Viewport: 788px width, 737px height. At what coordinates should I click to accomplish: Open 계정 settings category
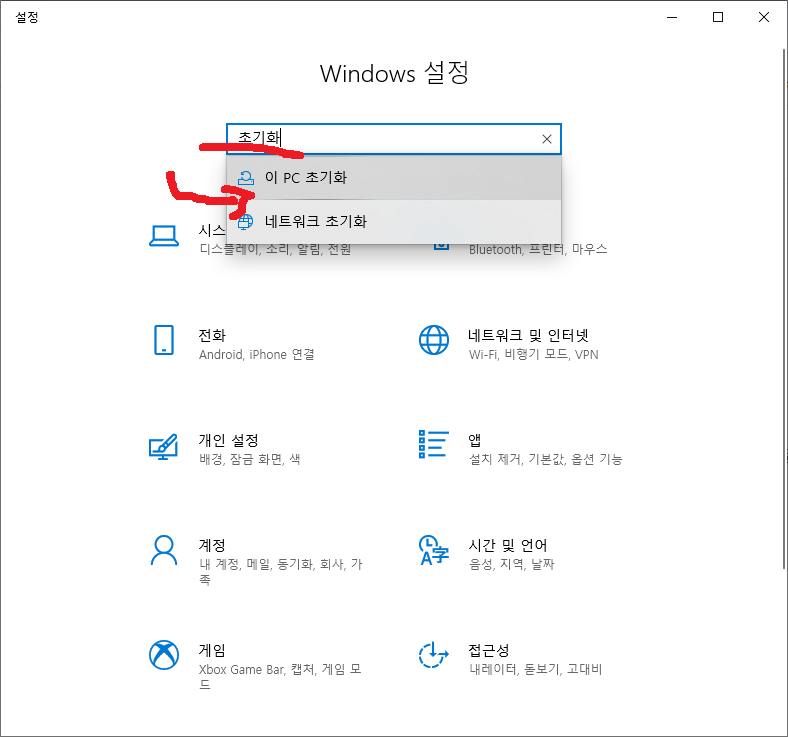[212, 545]
